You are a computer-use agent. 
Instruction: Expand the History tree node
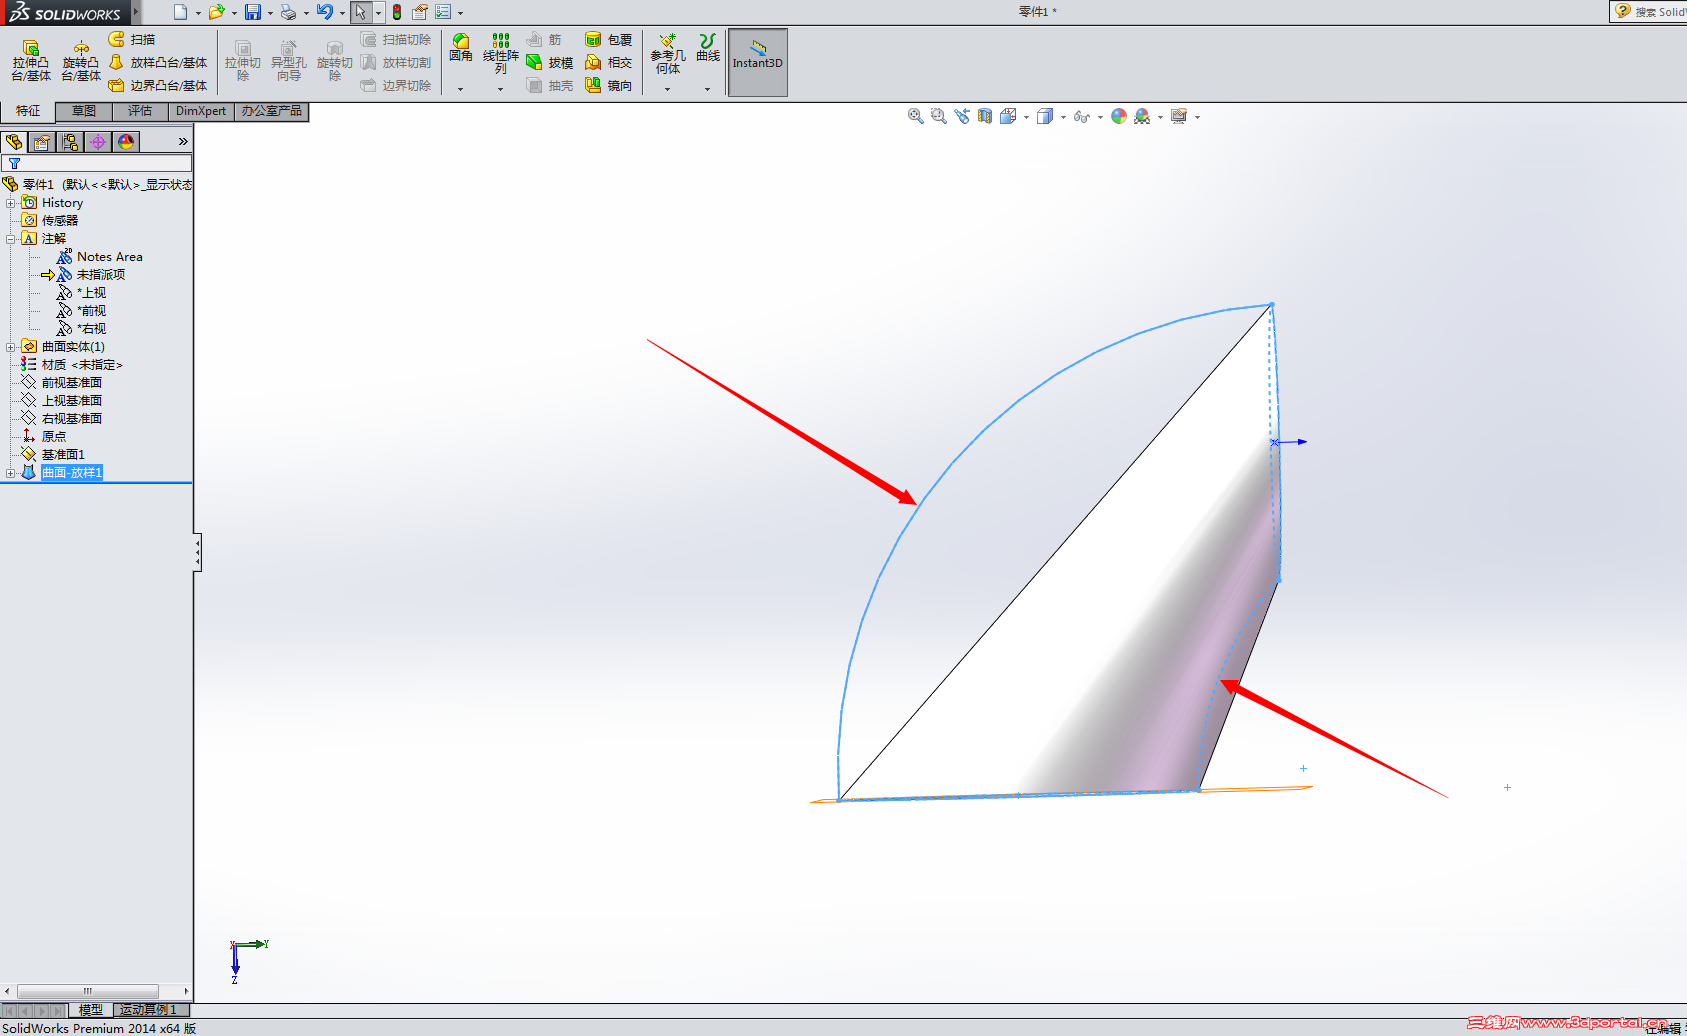click(x=11, y=203)
